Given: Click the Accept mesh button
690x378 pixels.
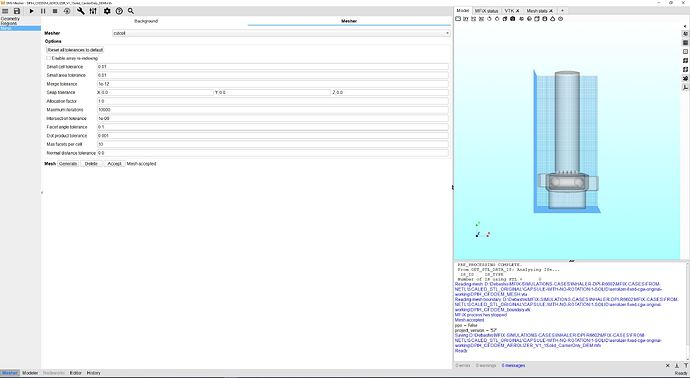Looking at the screenshot, I should [114, 164].
